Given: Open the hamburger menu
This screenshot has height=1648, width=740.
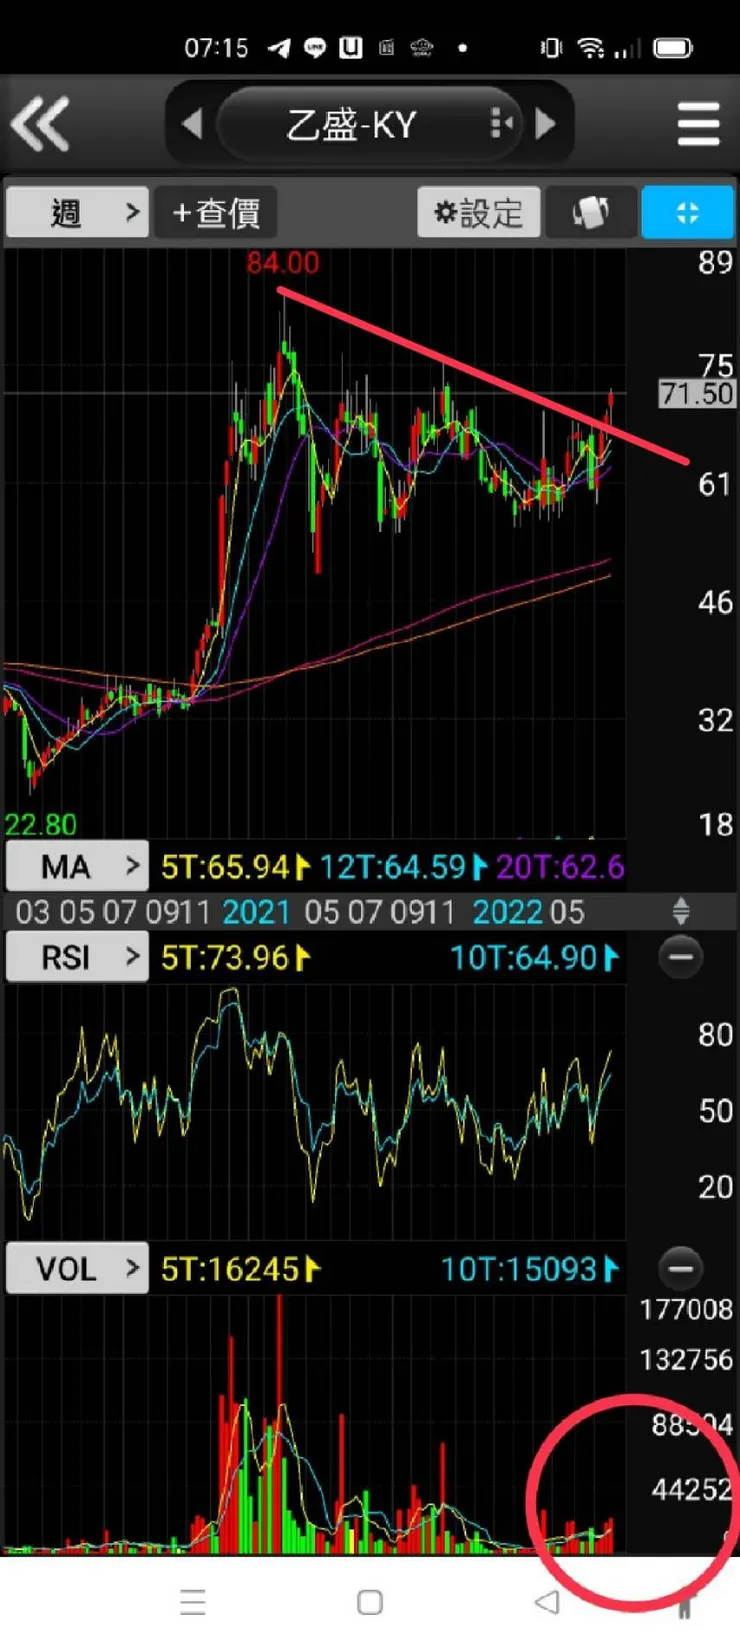Looking at the screenshot, I should pos(698,124).
